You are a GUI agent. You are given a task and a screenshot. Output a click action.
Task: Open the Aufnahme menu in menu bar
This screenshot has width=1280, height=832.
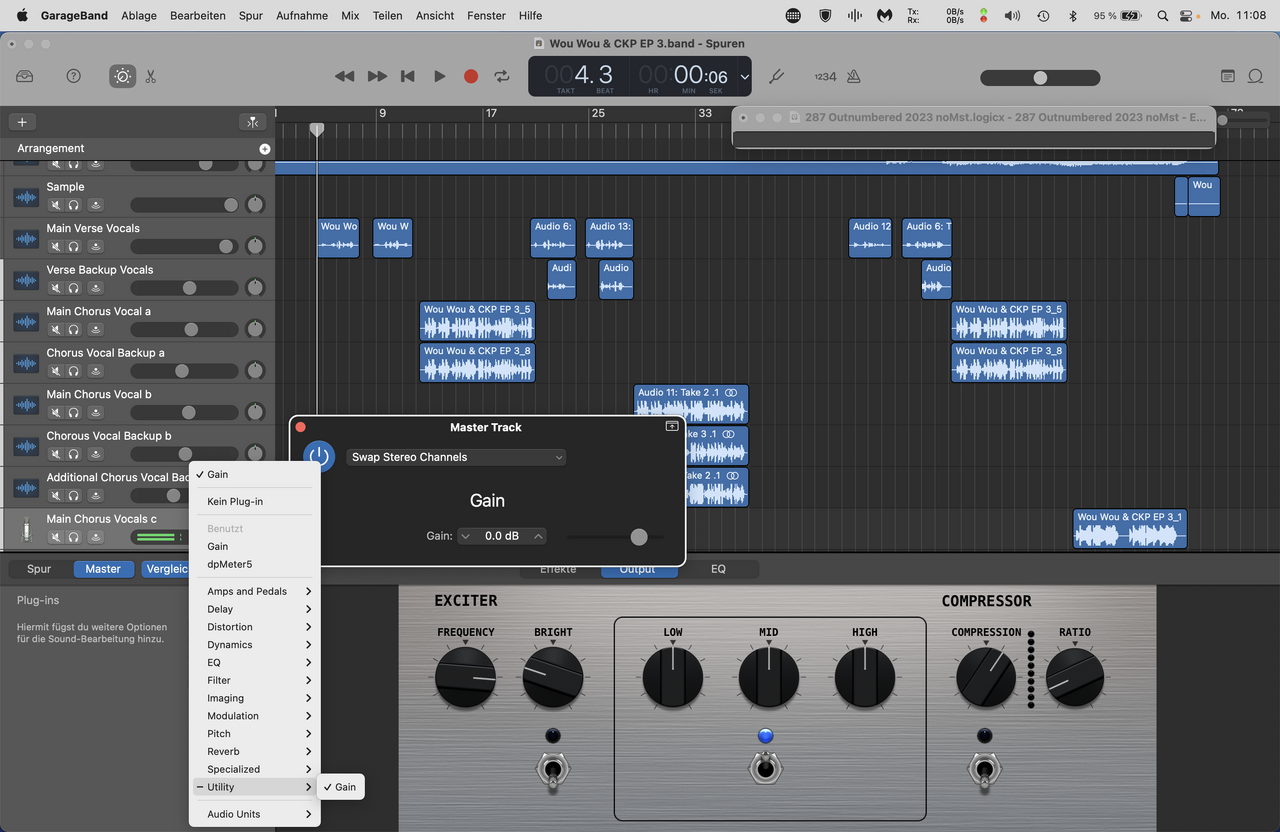[x=302, y=15]
